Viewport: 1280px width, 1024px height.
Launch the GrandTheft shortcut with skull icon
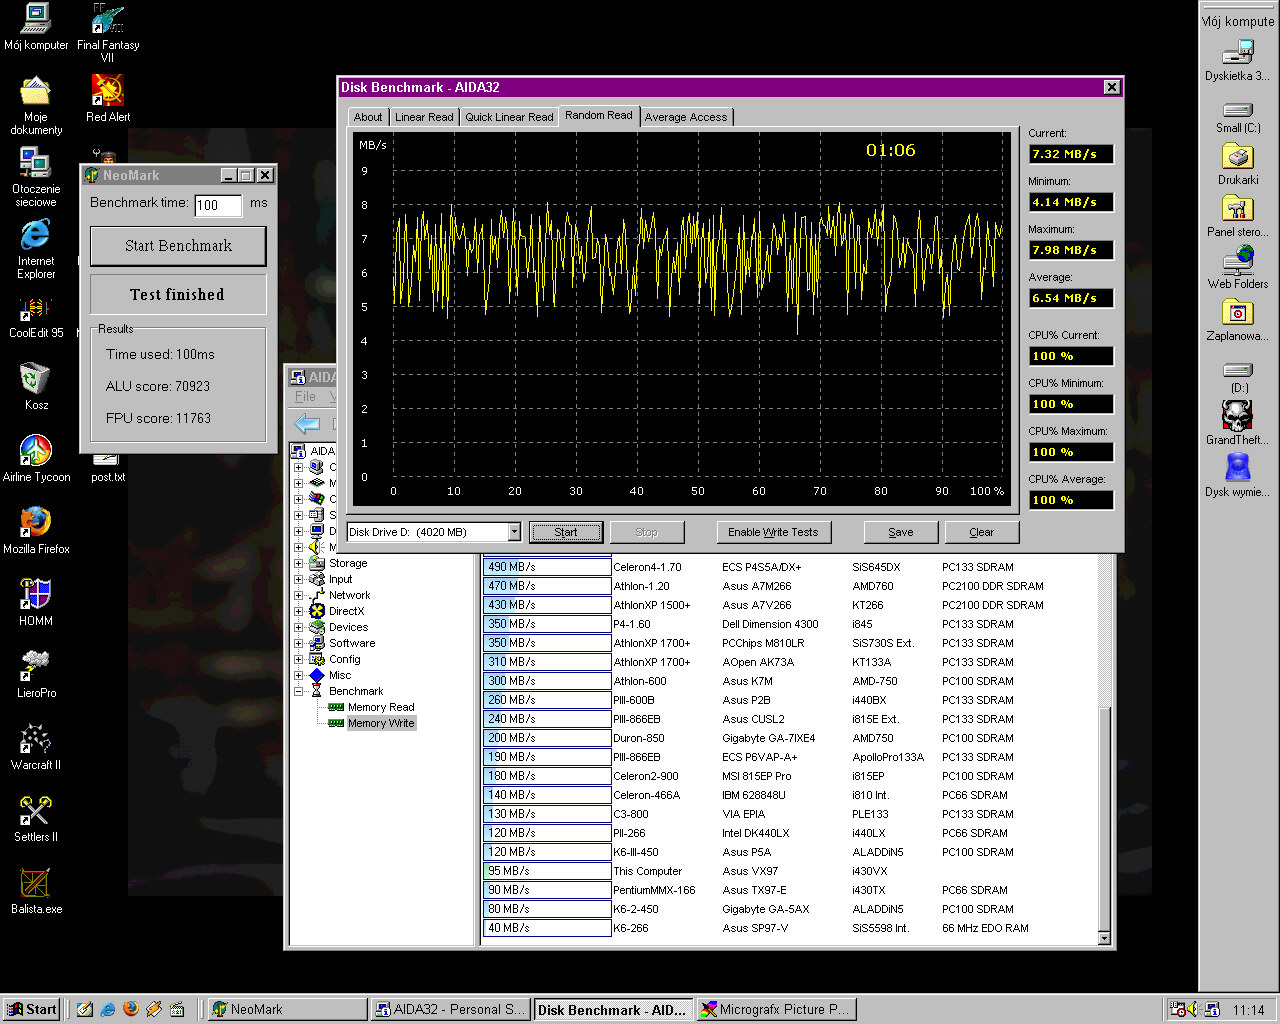tap(1238, 423)
